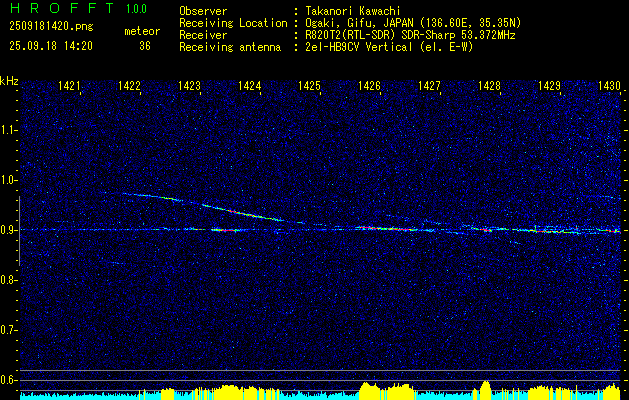629x400 pixels.
Task: Click the yellow signal level peak below 1428
Action: click(485, 388)
